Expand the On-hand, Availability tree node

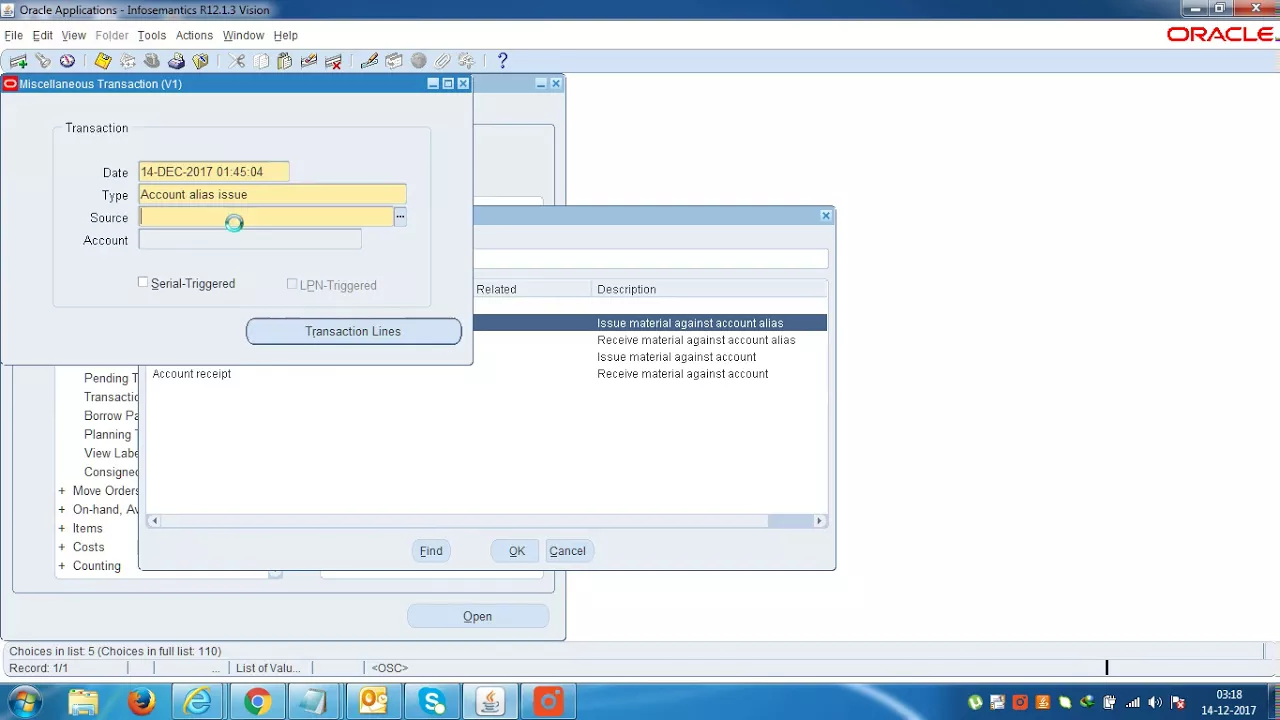point(62,510)
